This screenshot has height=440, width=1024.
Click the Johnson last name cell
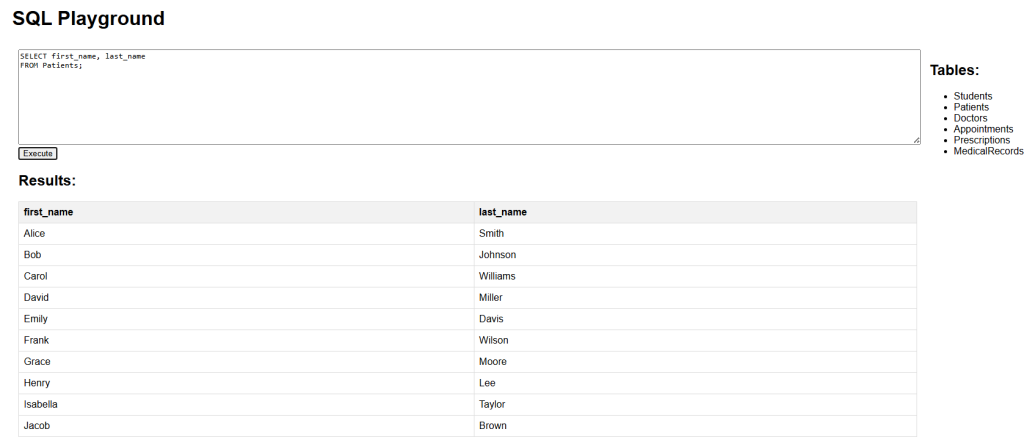coord(695,255)
